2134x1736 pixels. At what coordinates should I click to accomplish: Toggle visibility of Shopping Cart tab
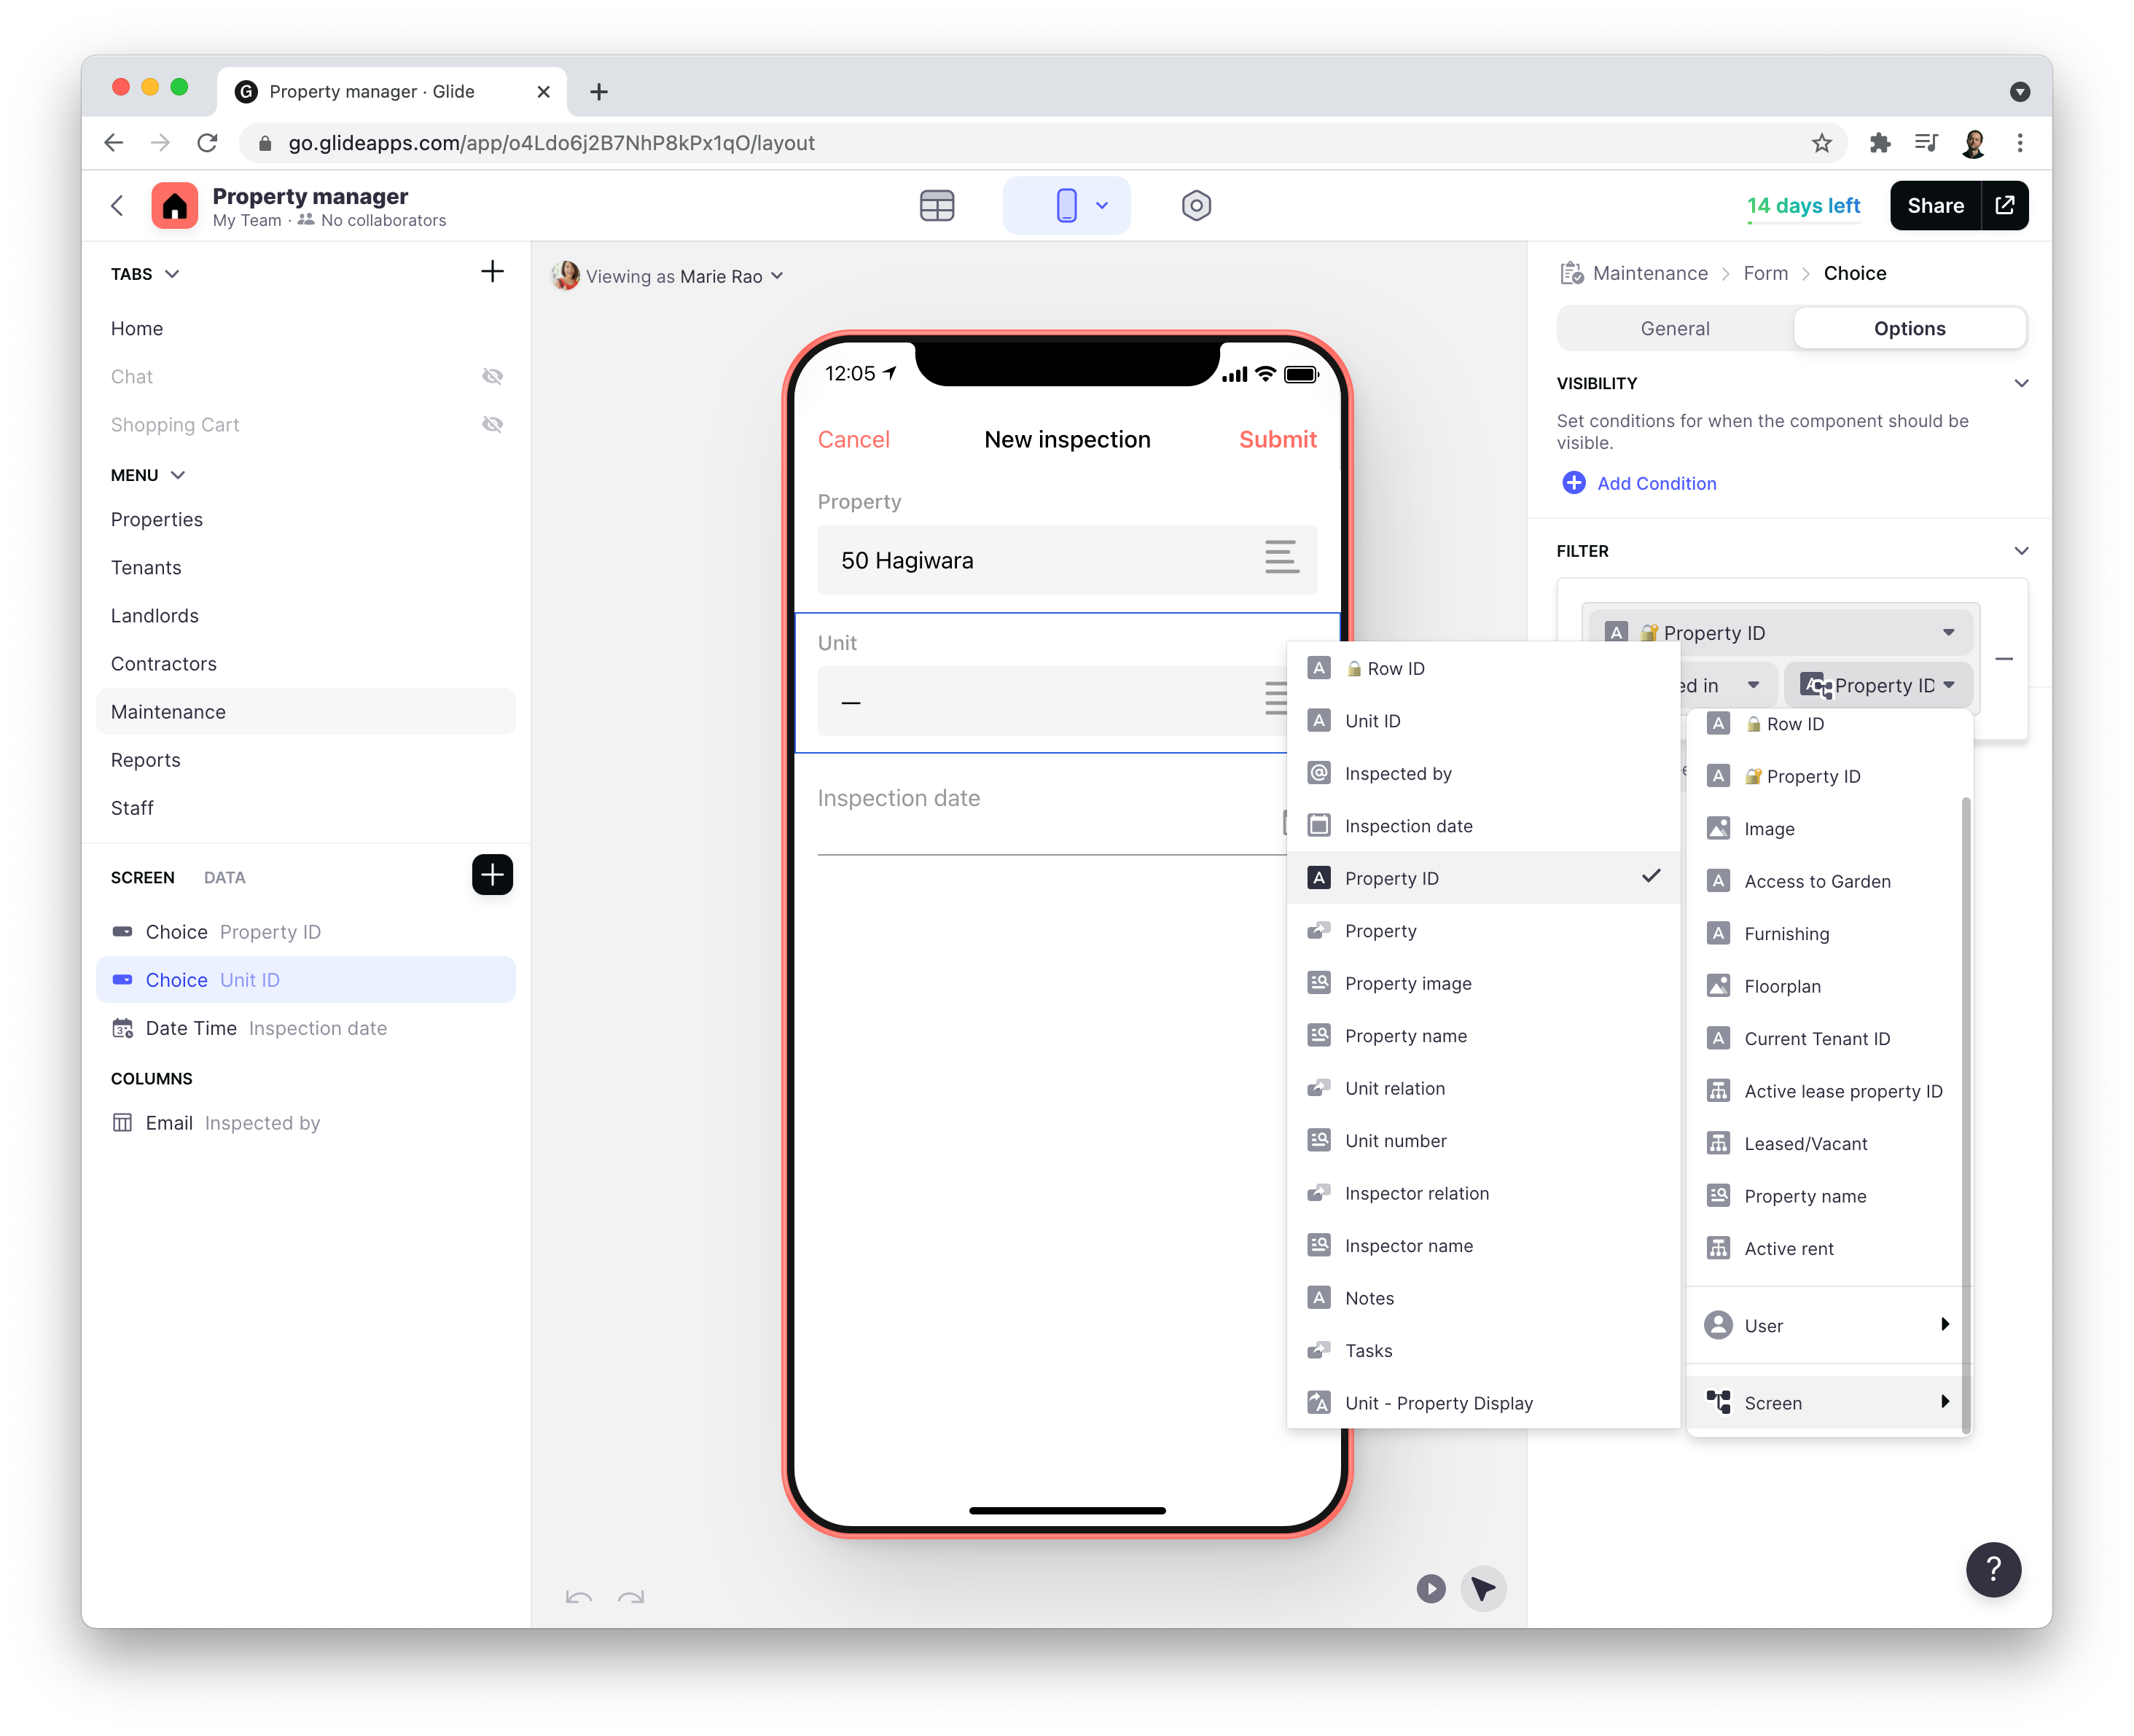point(492,425)
